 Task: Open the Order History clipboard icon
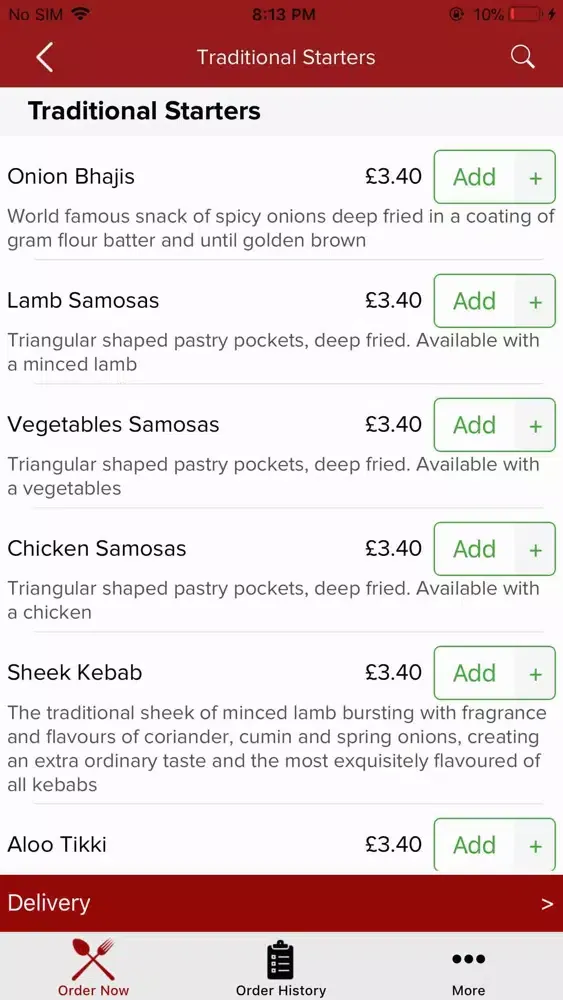tap(281, 960)
